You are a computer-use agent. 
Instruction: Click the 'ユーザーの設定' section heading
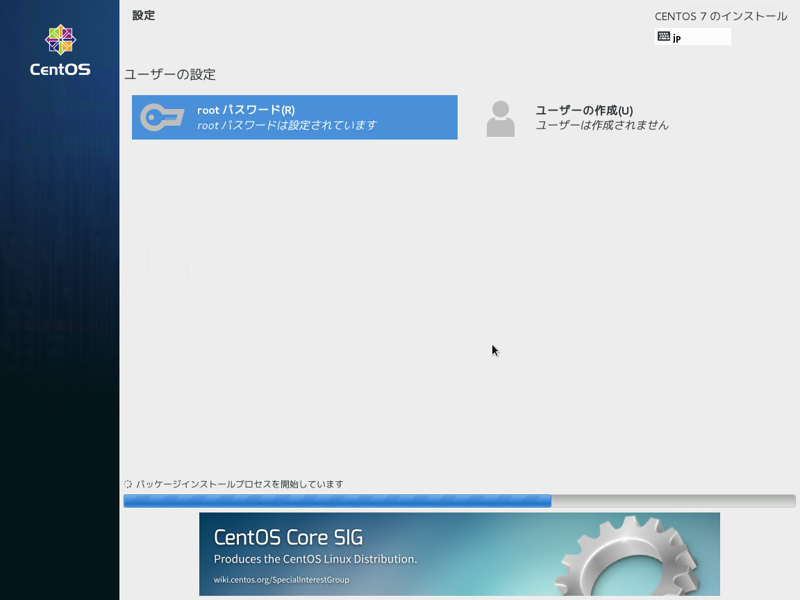[x=170, y=74]
